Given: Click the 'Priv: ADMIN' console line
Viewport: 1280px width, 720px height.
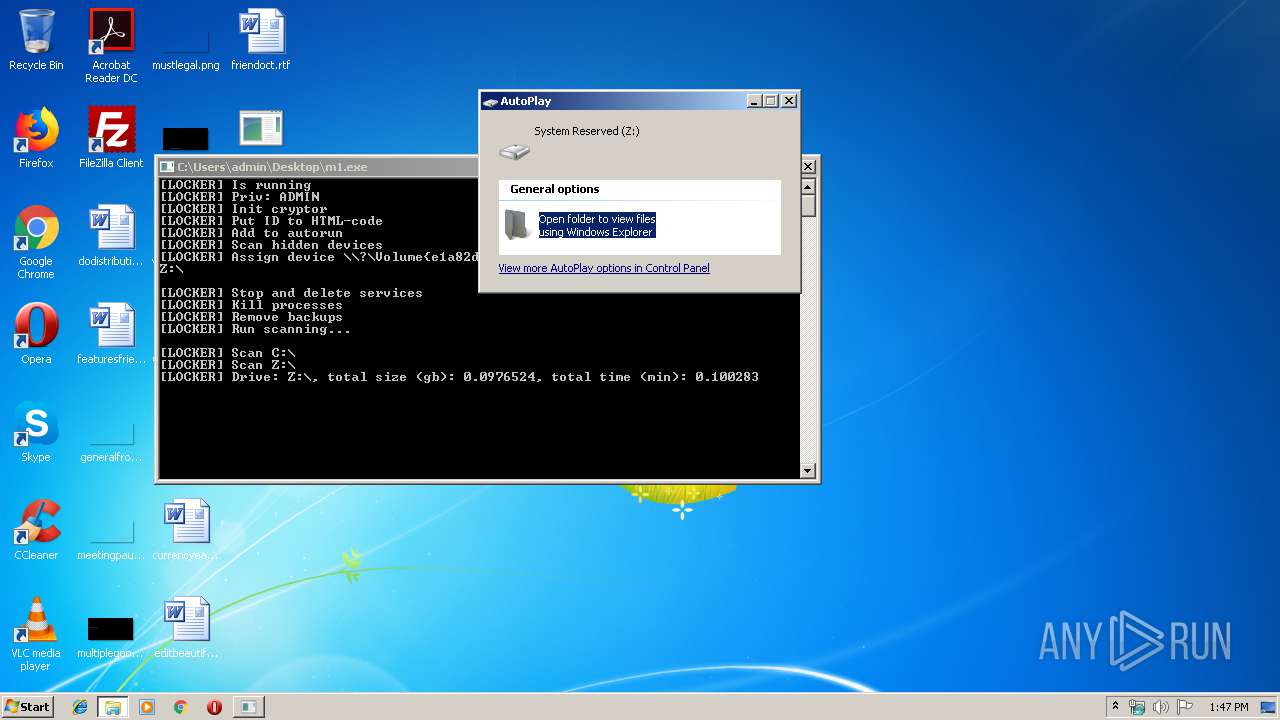Looking at the screenshot, I should click(x=239, y=197).
